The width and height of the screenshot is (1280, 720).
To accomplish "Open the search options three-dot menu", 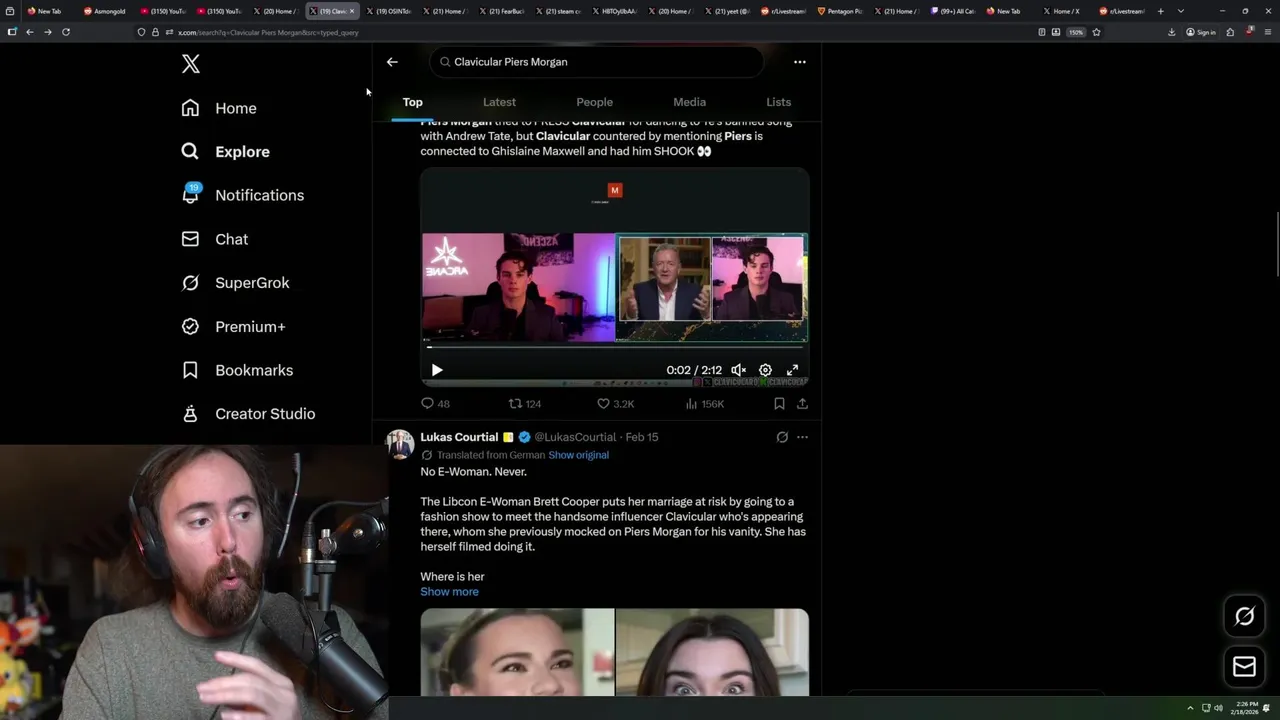I will [x=799, y=62].
